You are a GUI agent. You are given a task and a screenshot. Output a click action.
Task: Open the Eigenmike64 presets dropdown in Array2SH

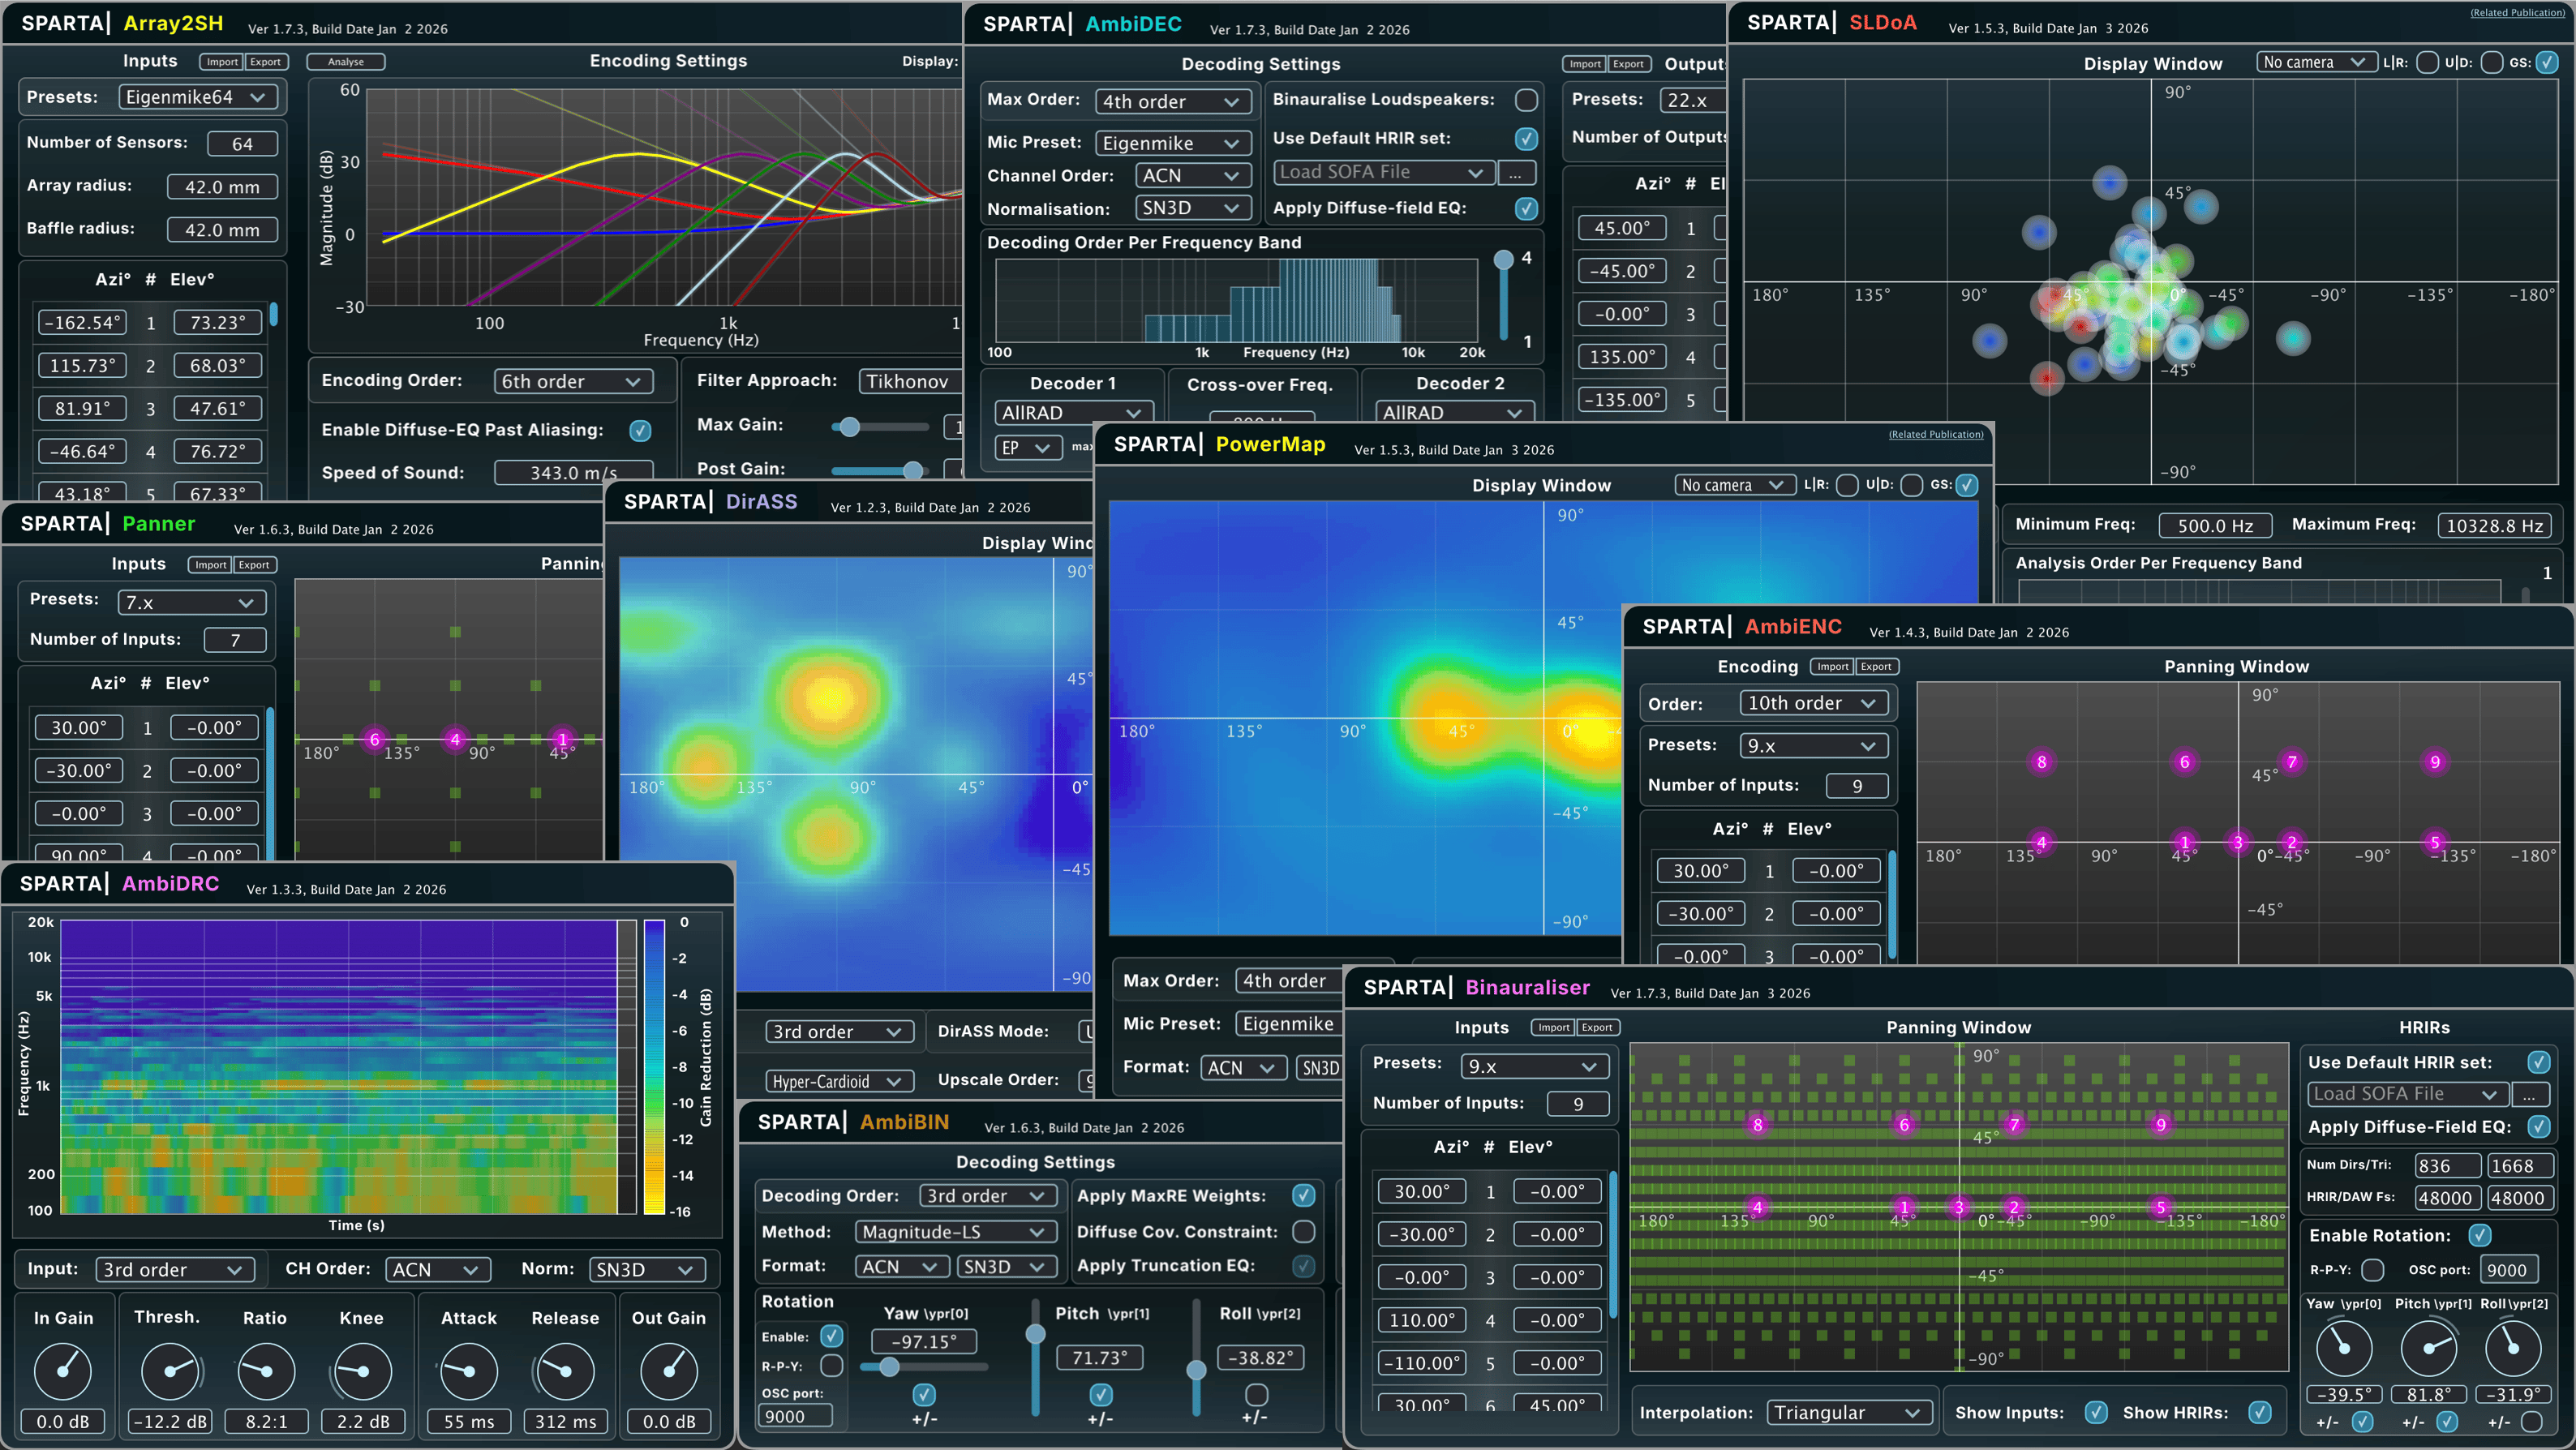[x=197, y=97]
